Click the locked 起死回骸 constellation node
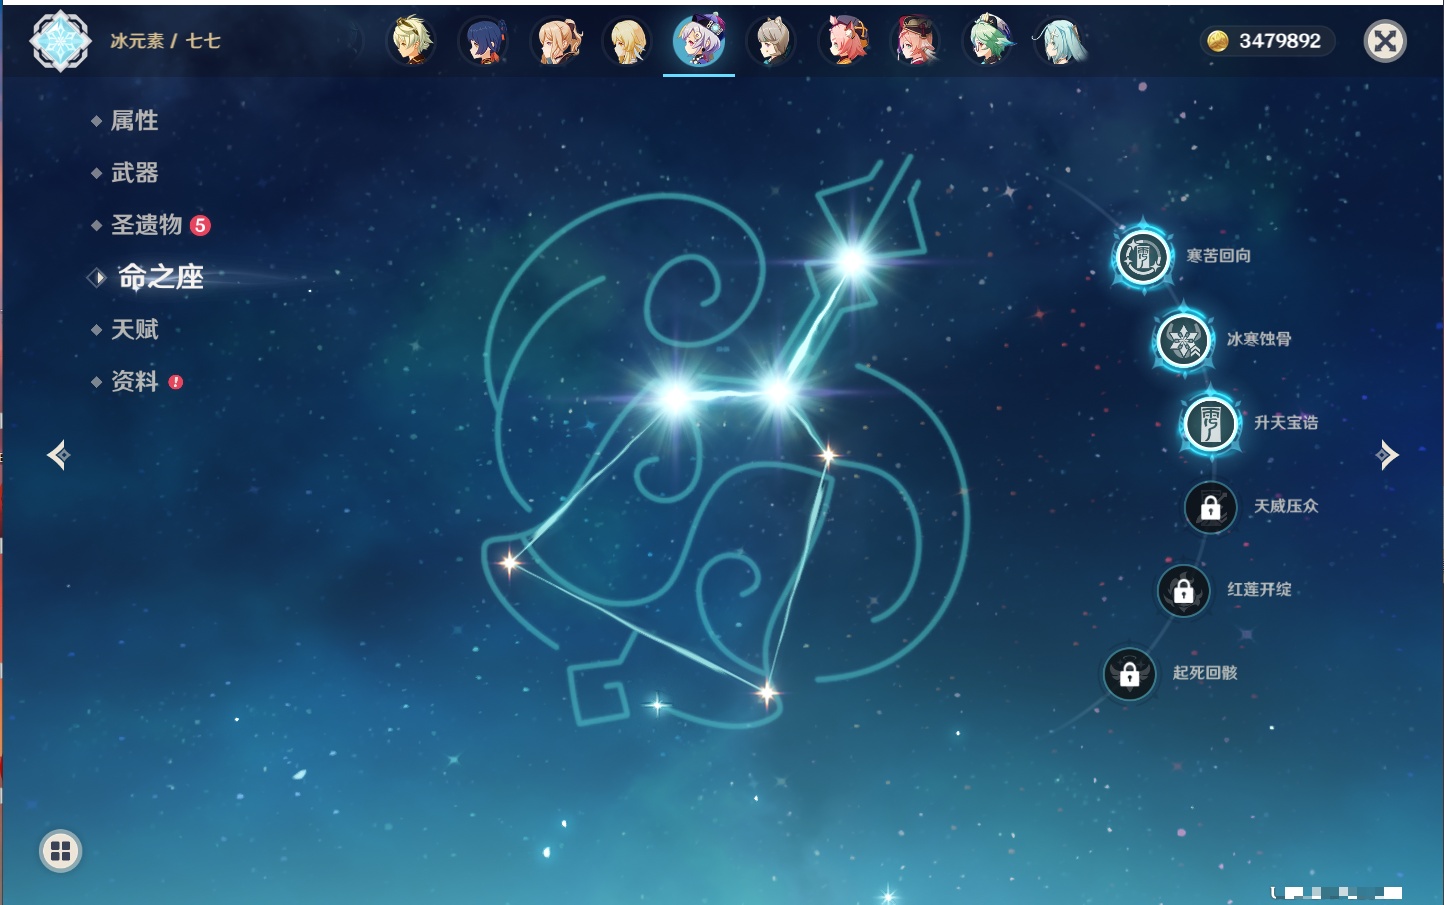Image resolution: width=1444 pixels, height=905 pixels. point(1130,674)
